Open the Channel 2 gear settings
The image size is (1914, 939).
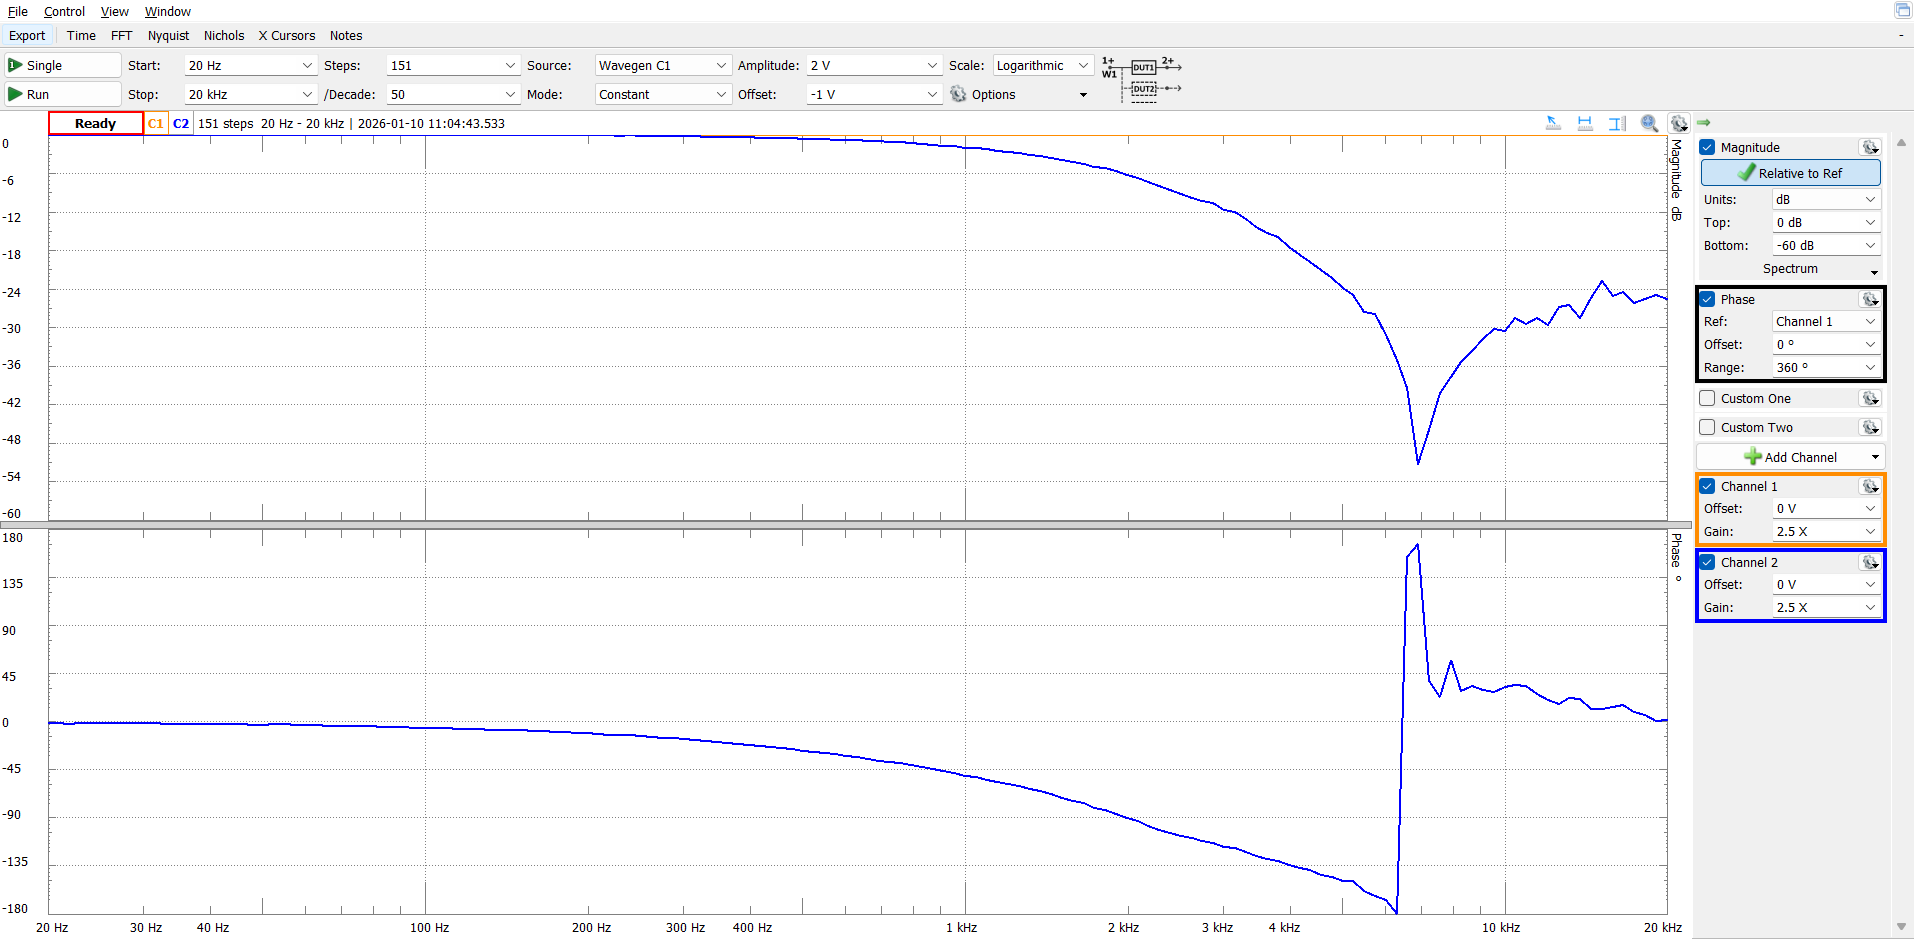[x=1869, y=562]
